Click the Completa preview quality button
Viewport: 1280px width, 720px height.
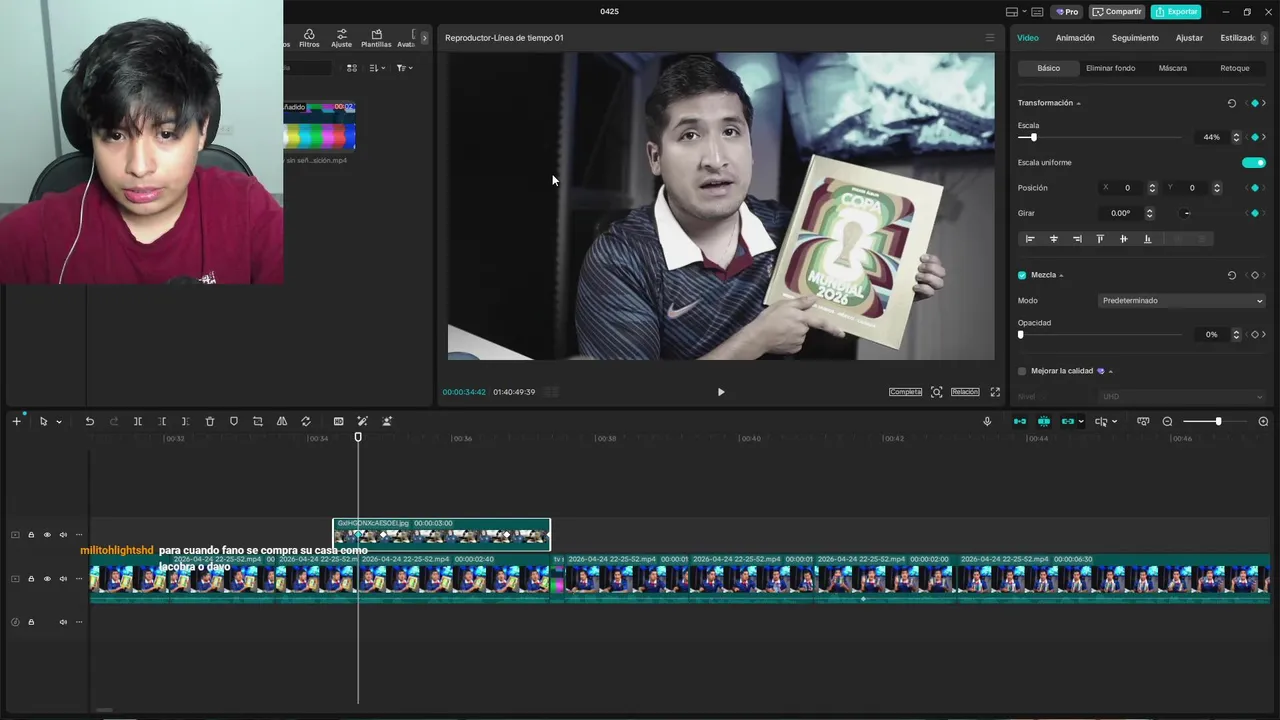tap(905, 392)
